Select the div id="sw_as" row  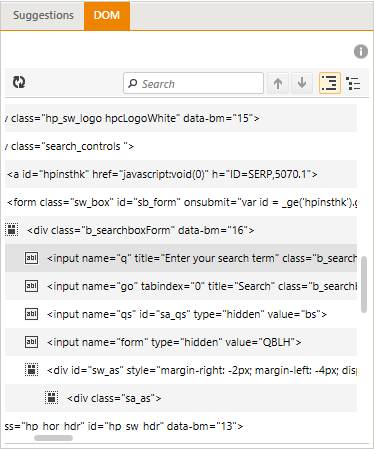click(181, 370)
